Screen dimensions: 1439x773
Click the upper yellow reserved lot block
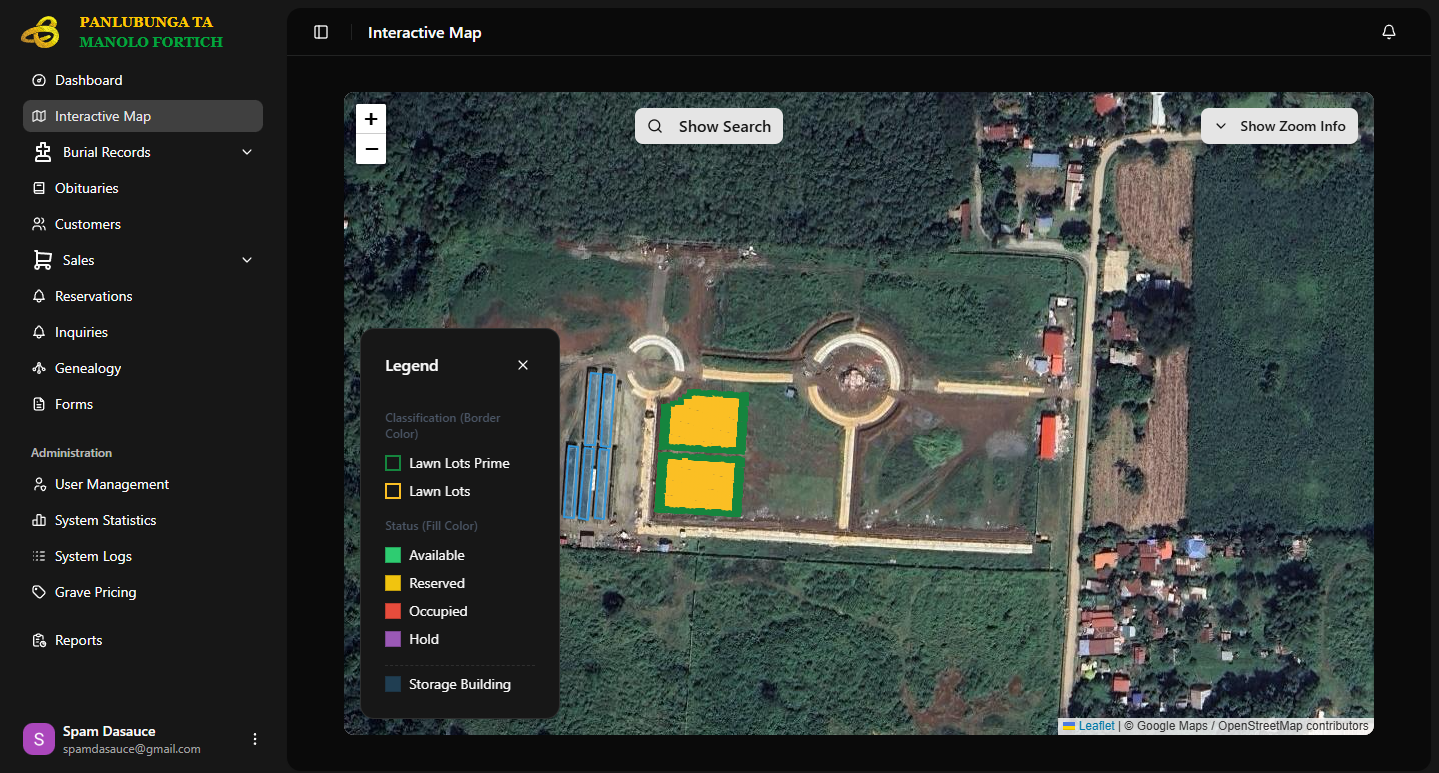point(704,422)
